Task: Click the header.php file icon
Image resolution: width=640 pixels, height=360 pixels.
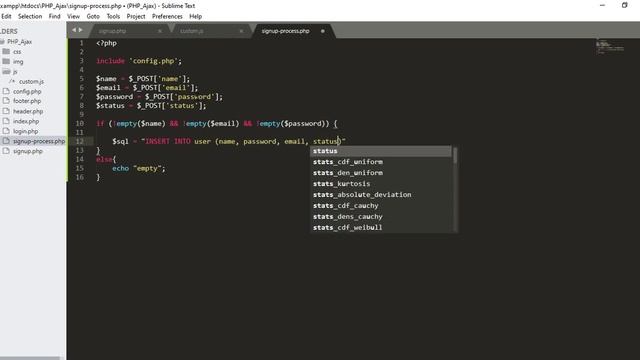Action: tap(6, 111)
